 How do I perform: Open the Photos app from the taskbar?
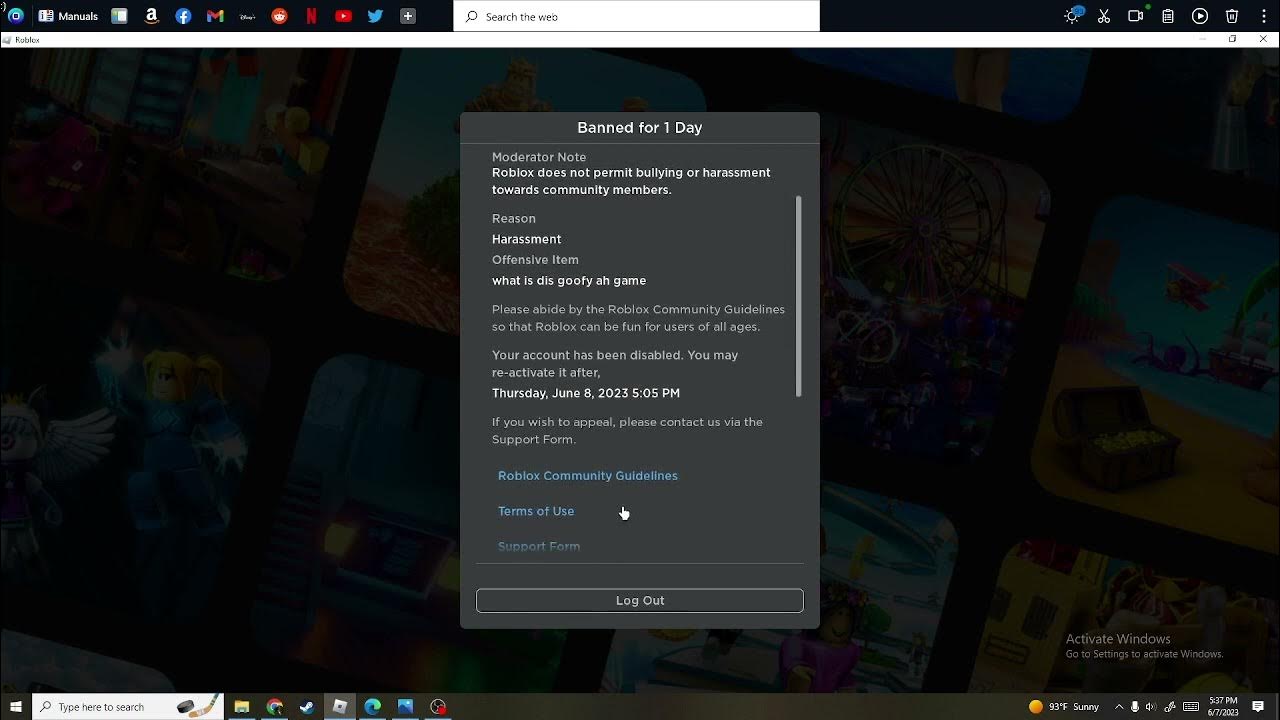(405, 707)
